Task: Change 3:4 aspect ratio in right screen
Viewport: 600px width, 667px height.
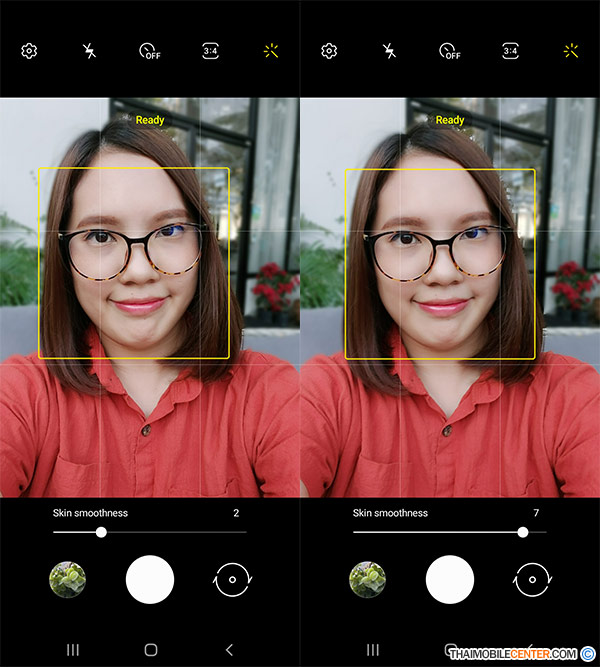Action: tap(510, 51)
